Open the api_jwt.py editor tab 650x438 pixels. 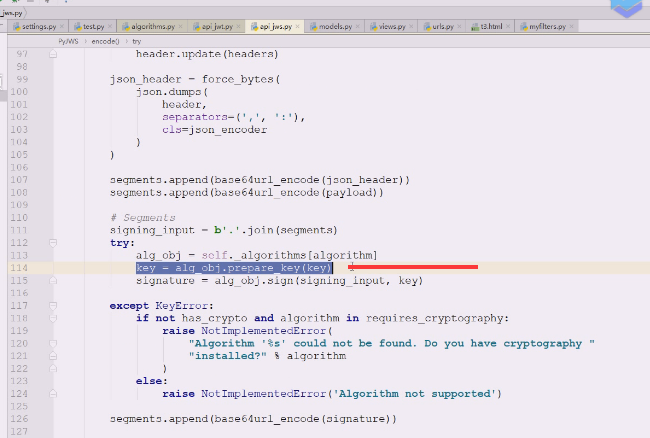217,27
